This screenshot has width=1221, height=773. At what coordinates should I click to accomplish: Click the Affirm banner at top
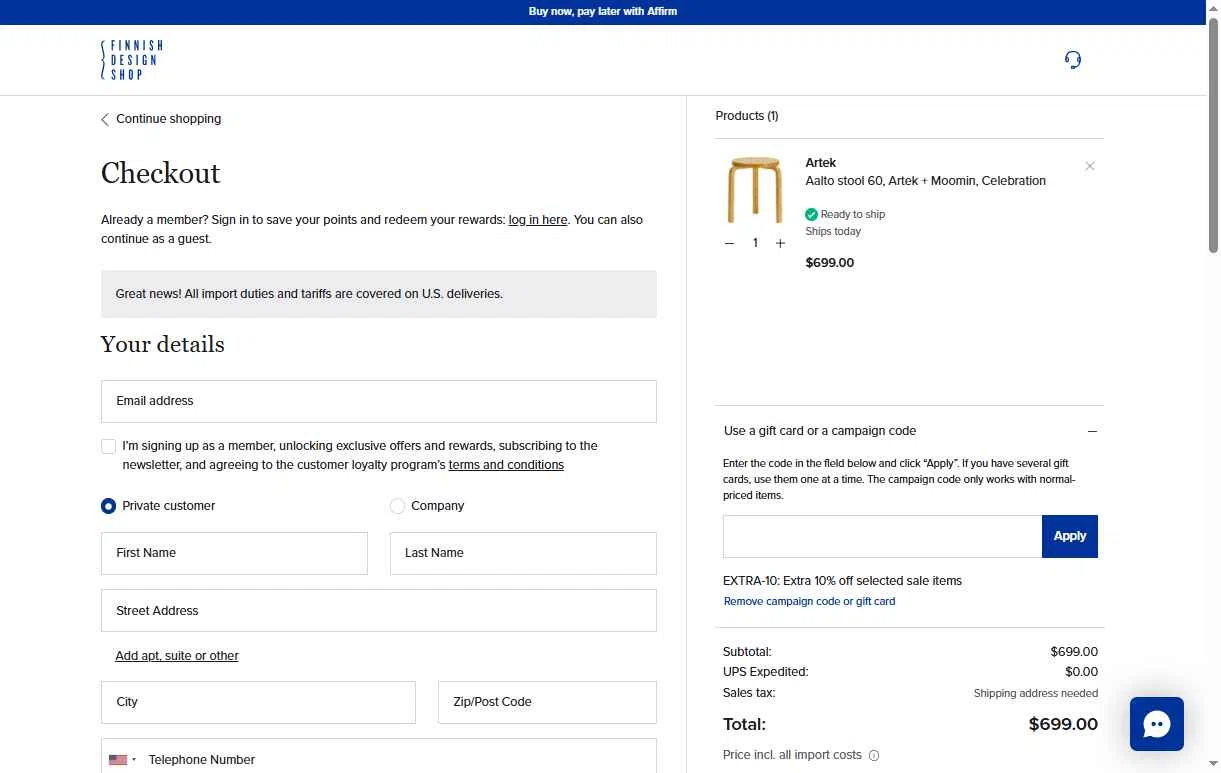click(603, 12)
